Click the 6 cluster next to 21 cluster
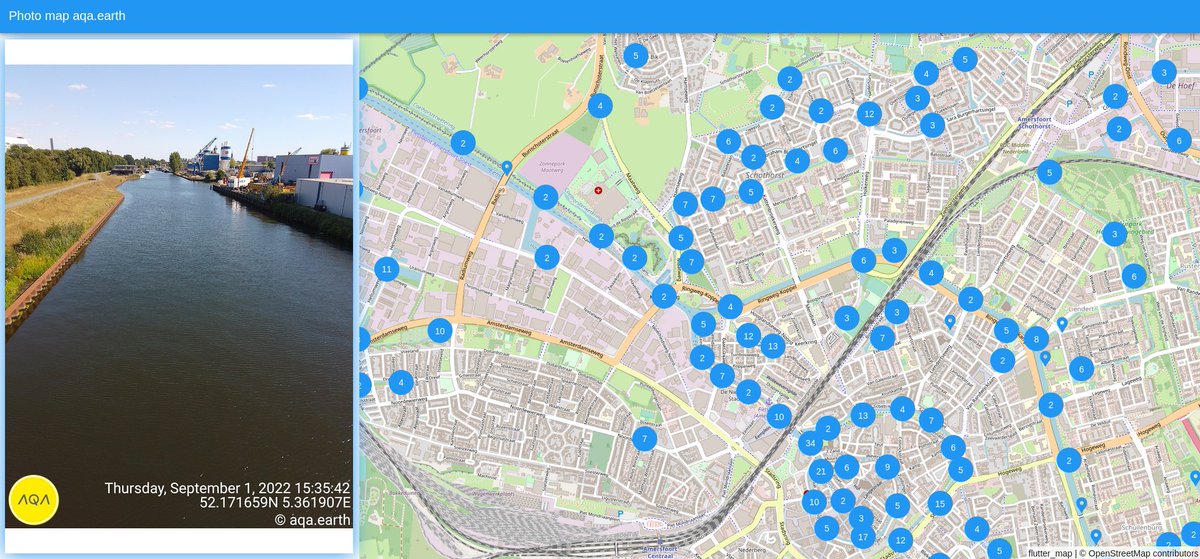The height and width of the screenshot is (559, 1200). (846, 466)
